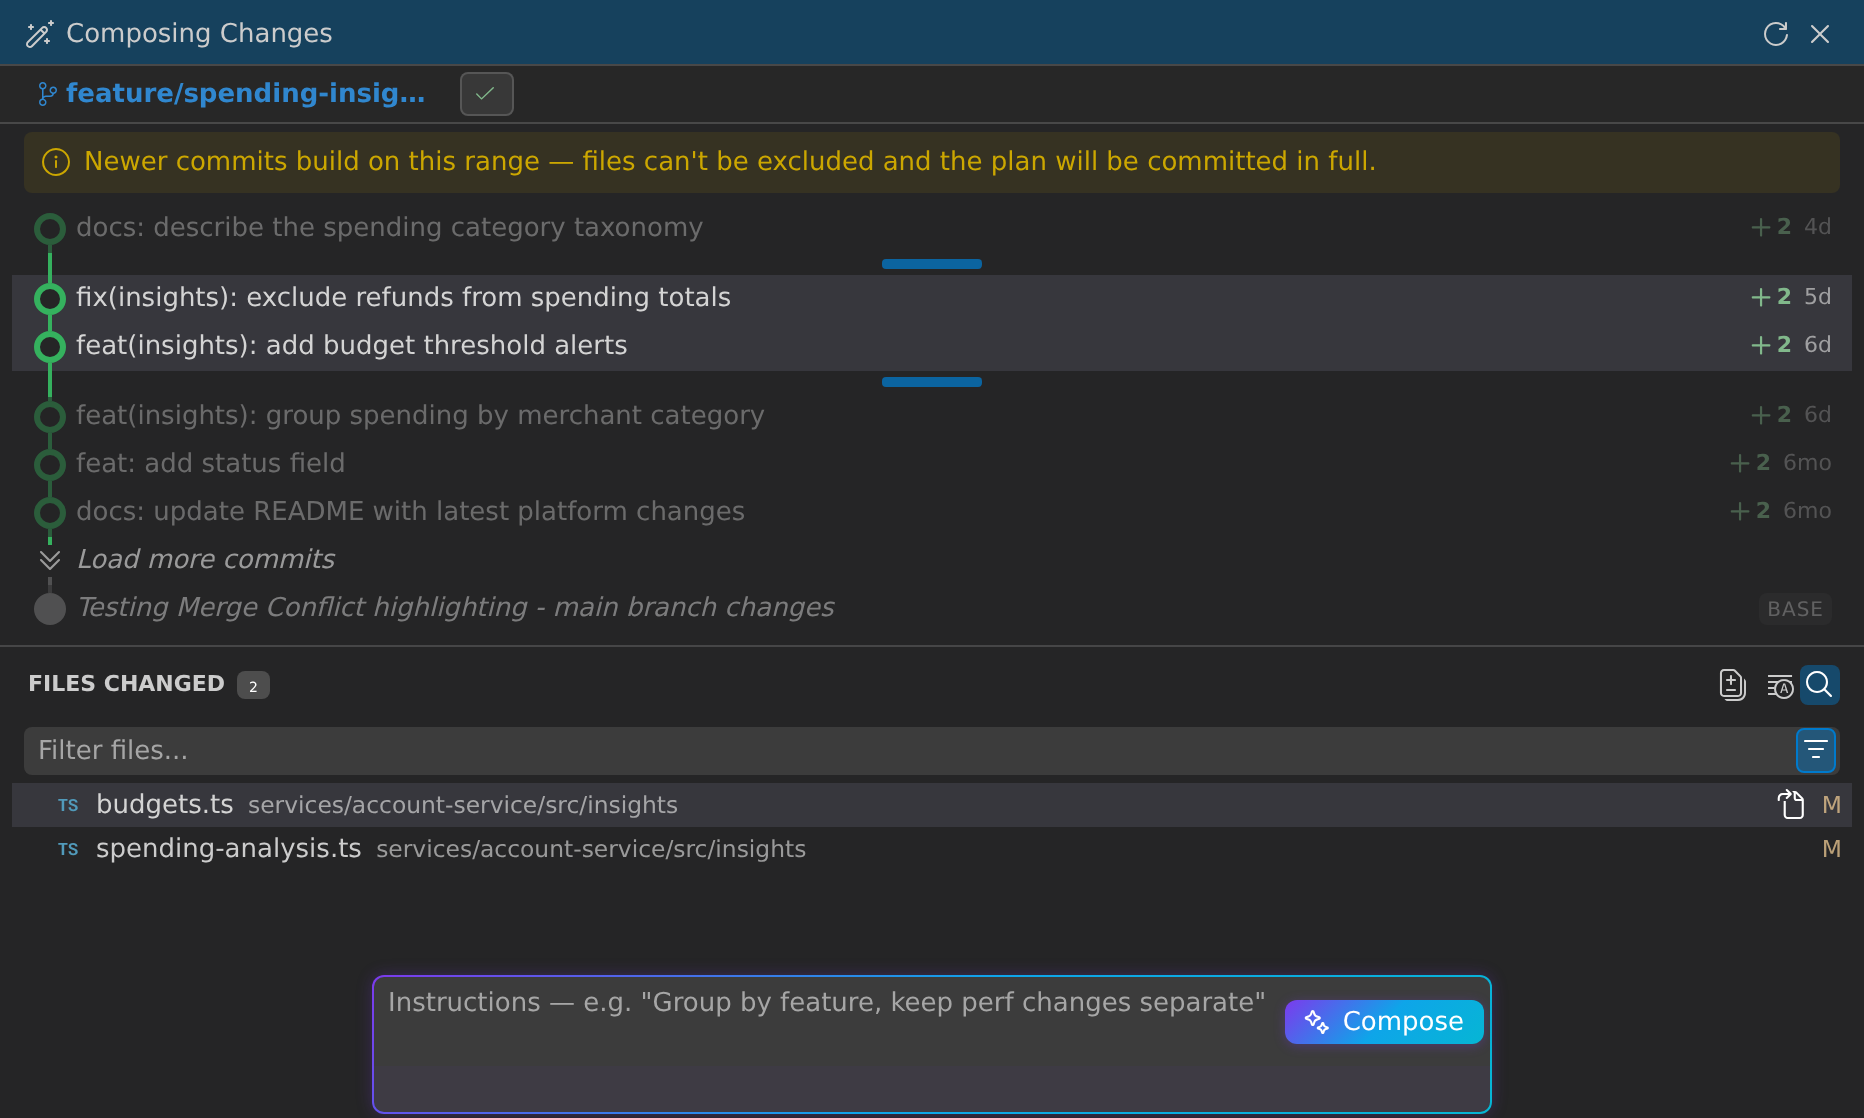Image resolution: width=1864 pixels, height=1118 pixels.
Task: Select commit 'feat(insights): add budget threshold alerts'
Action: tap(932, 345)
